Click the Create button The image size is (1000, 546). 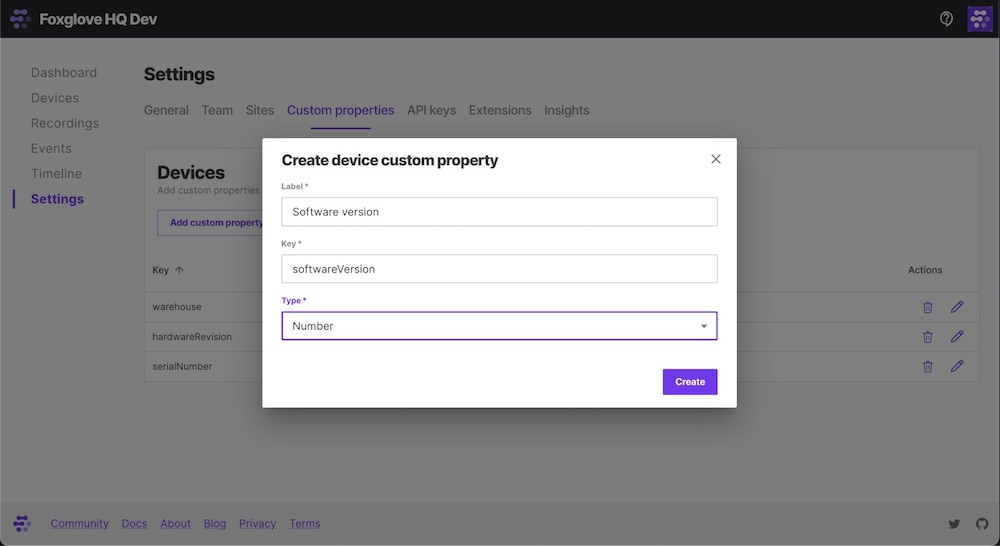tap(690, 382)
